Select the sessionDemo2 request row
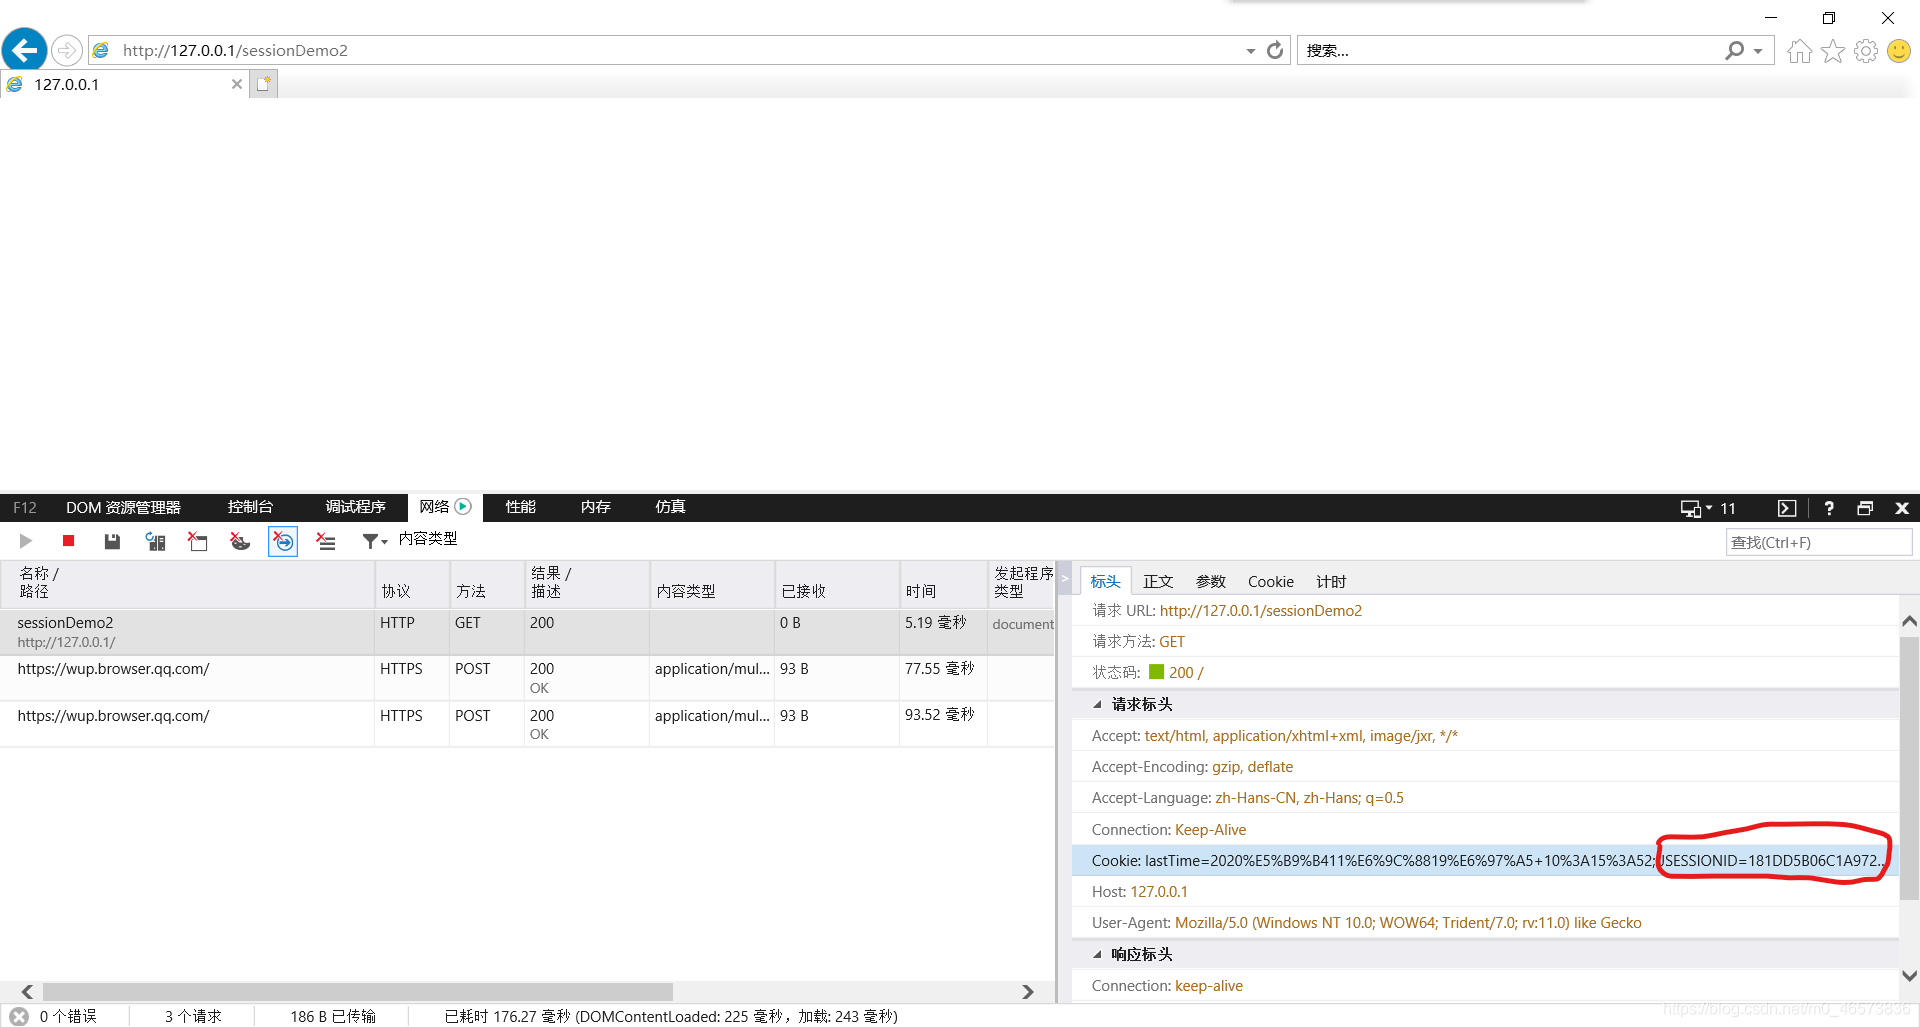Image resolution: width=1920 pixels, height=1027 pixels. click(x=527, y=632)
